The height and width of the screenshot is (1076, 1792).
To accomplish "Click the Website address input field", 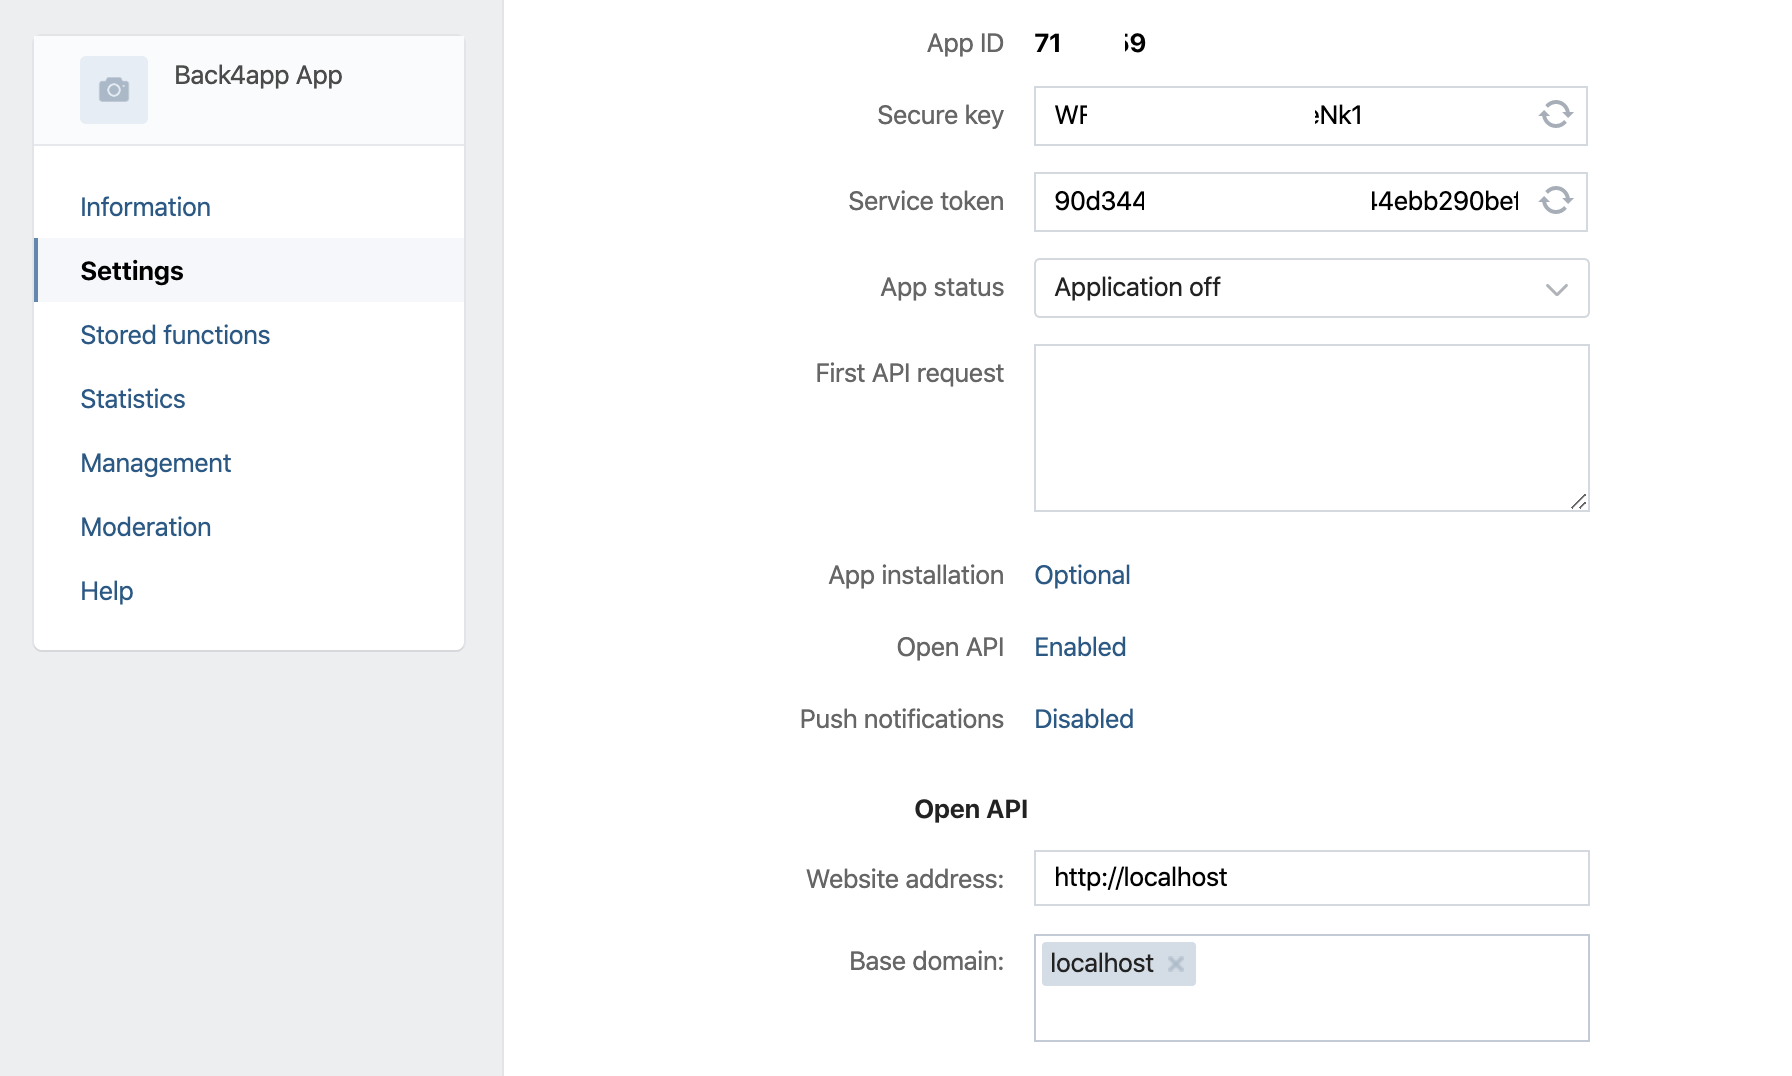I will 1311,878.
